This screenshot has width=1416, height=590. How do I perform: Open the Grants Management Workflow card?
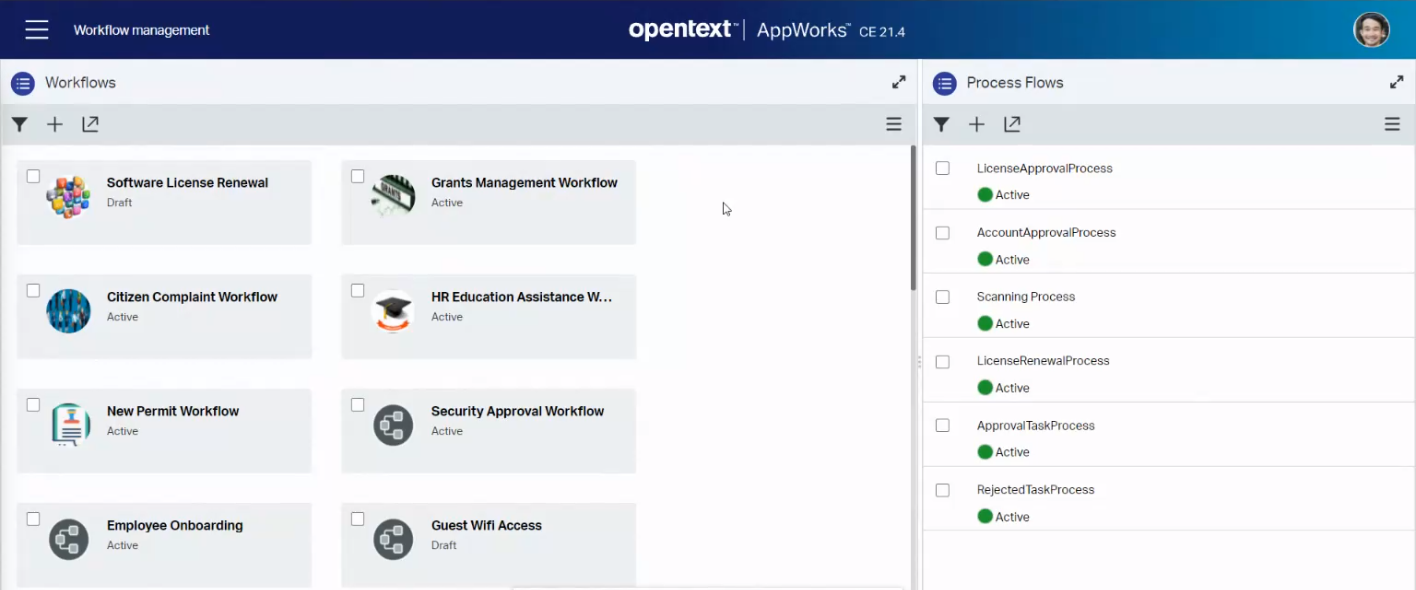[523, 183]
